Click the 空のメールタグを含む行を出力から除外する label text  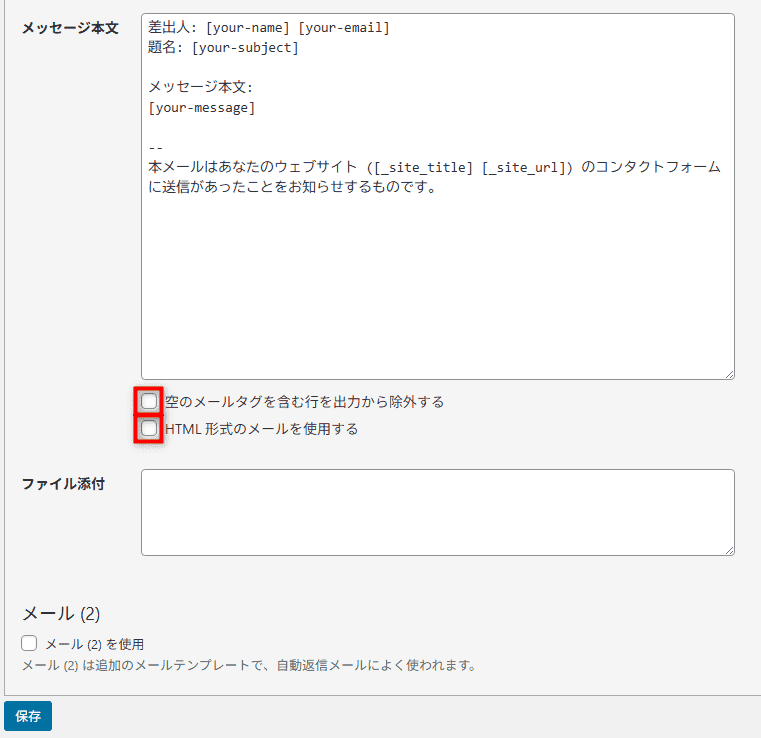(304, 402)
